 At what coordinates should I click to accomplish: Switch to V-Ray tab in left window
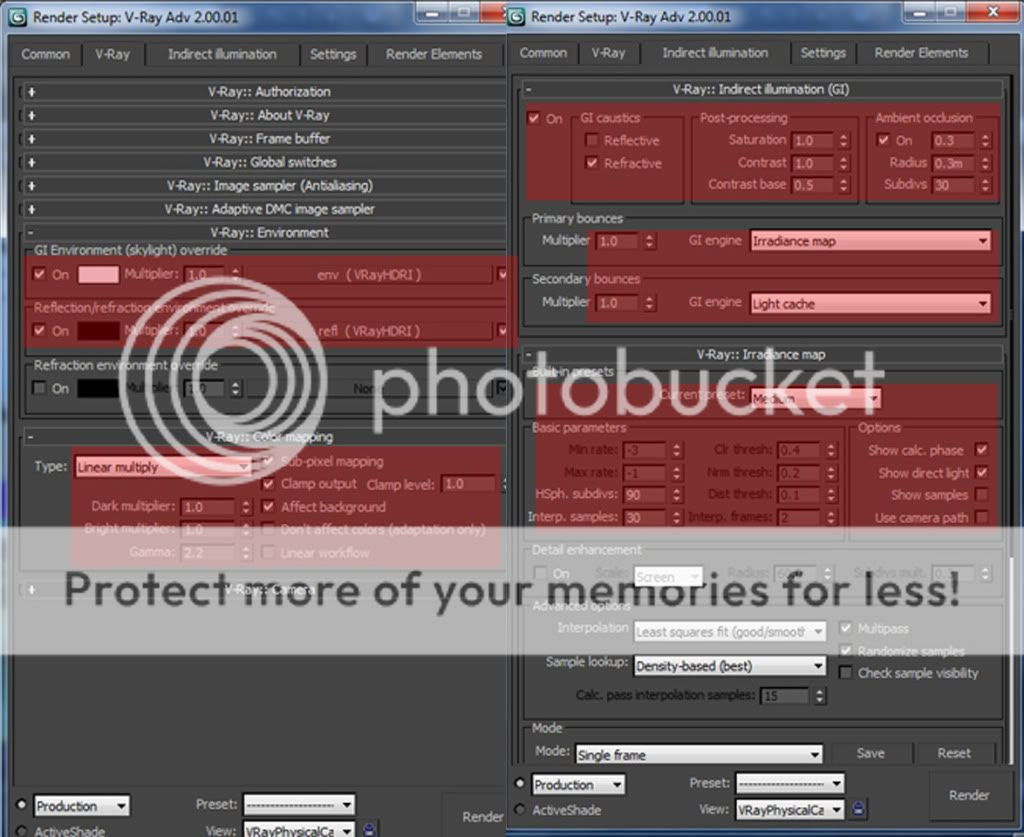(112, 54)
